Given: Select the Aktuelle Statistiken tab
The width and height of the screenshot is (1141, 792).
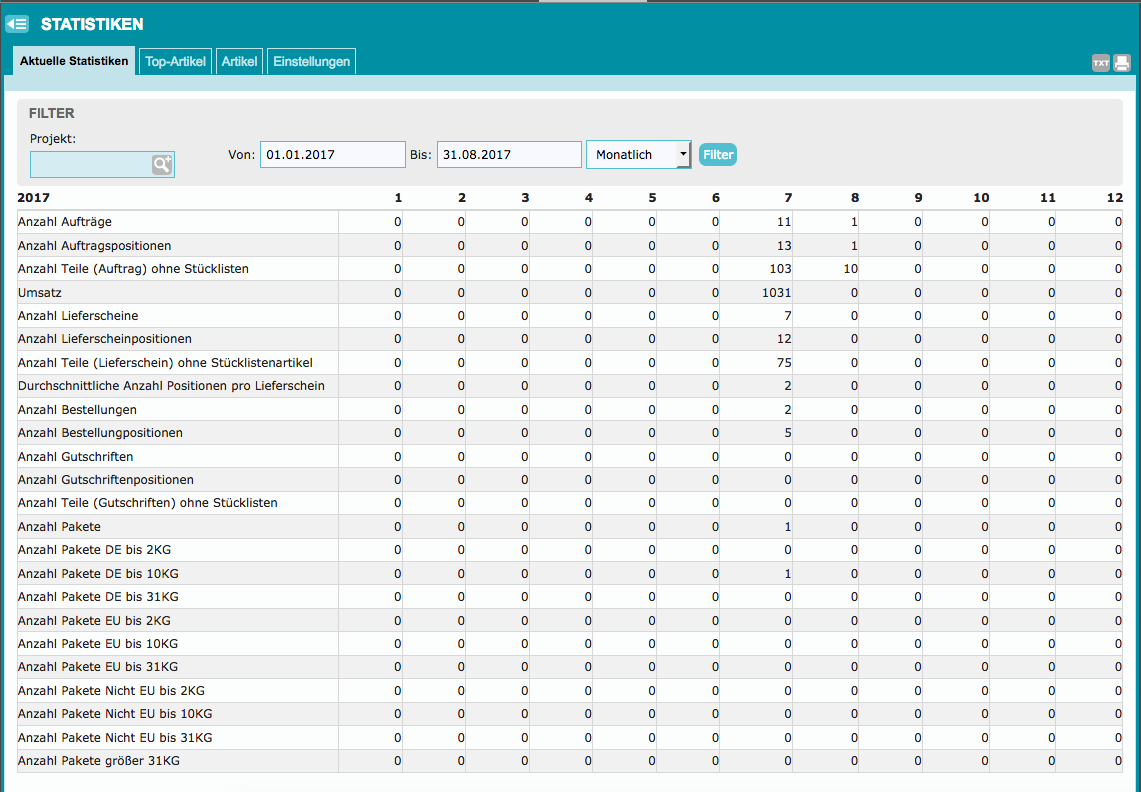Looking at the screenshot, I should coord(74,61).
